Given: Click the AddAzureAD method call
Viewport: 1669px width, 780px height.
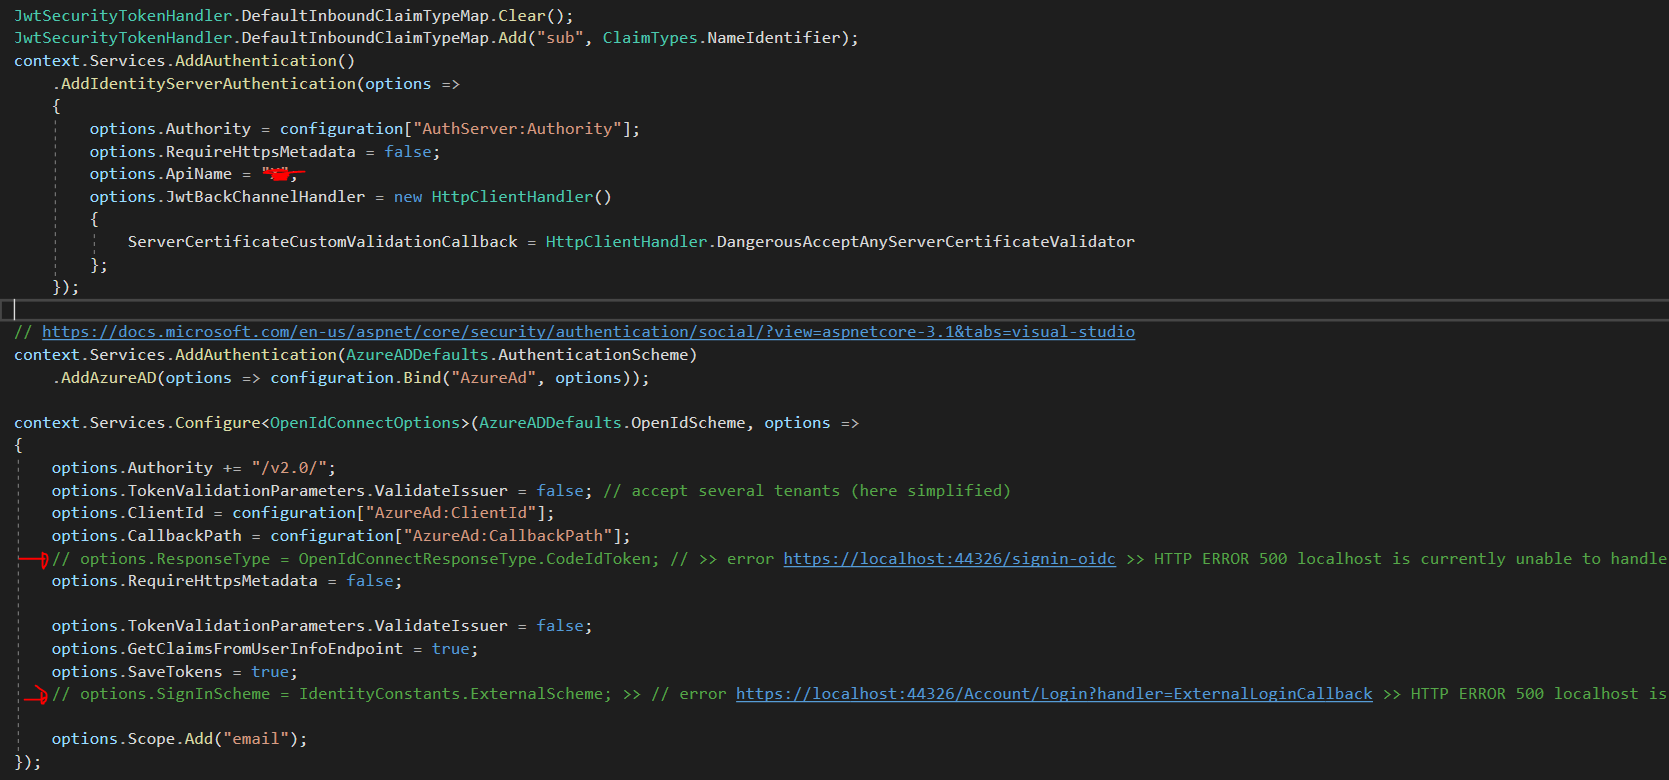Looking at the screenshot, I should pos(108,378).
